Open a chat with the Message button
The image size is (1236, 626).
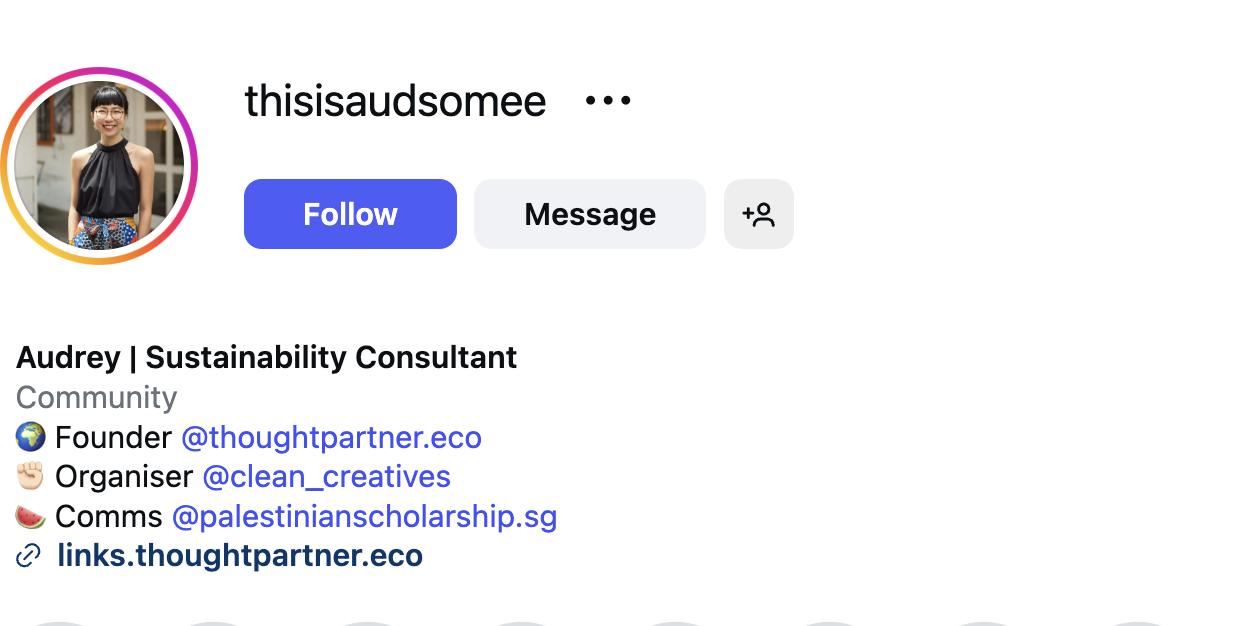tap(589, 213)
